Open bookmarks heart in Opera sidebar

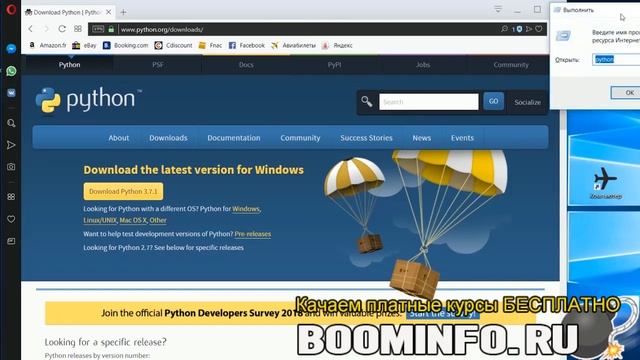tap(11, 219)
